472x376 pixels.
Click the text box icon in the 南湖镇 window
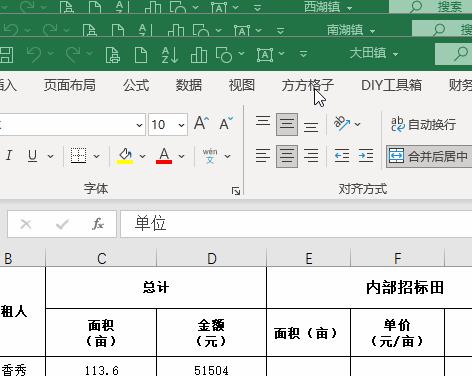pyautogui.click(x=242, y=31)
